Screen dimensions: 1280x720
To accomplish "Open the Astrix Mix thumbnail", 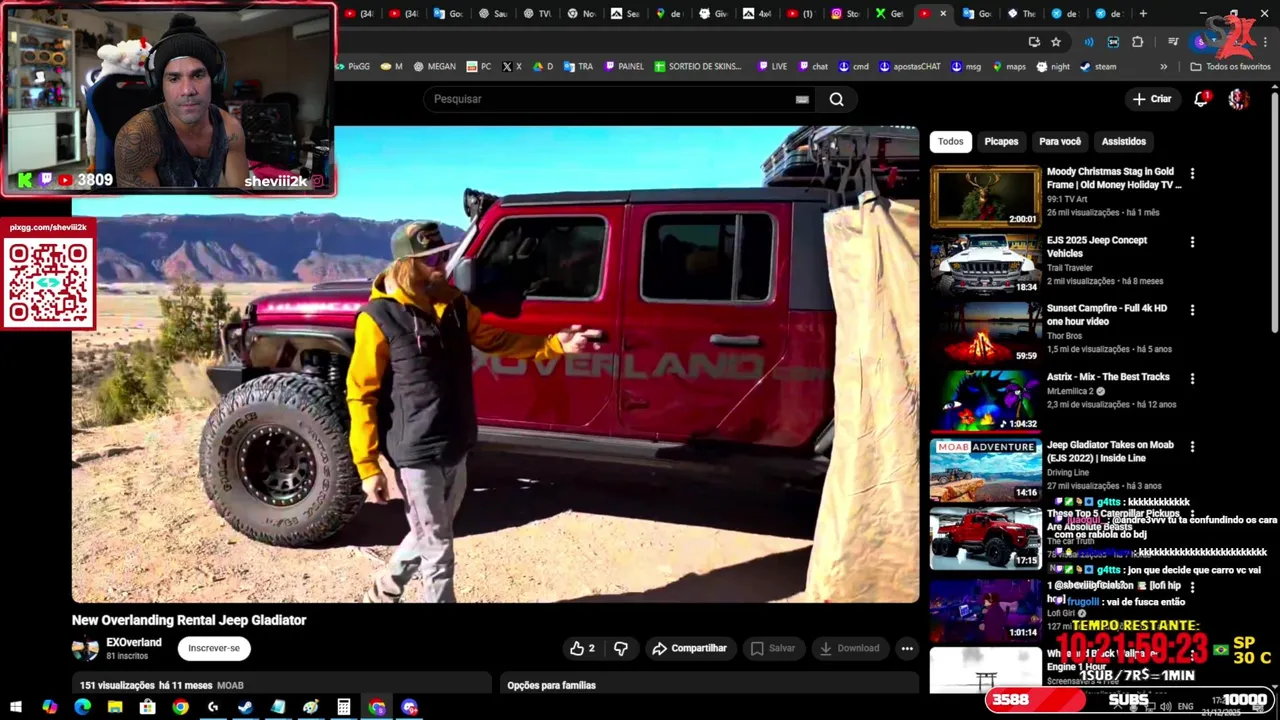I will tap(986, 401).
